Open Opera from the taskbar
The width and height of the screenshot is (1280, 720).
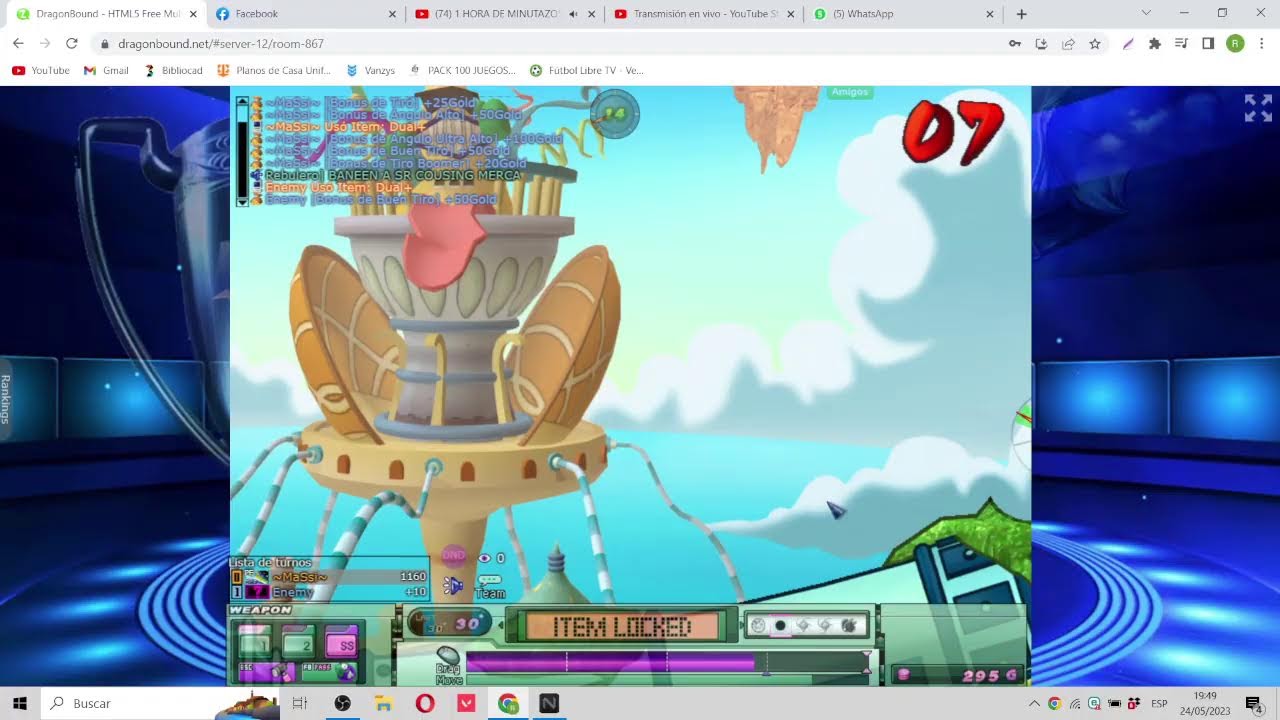(425, 703)
